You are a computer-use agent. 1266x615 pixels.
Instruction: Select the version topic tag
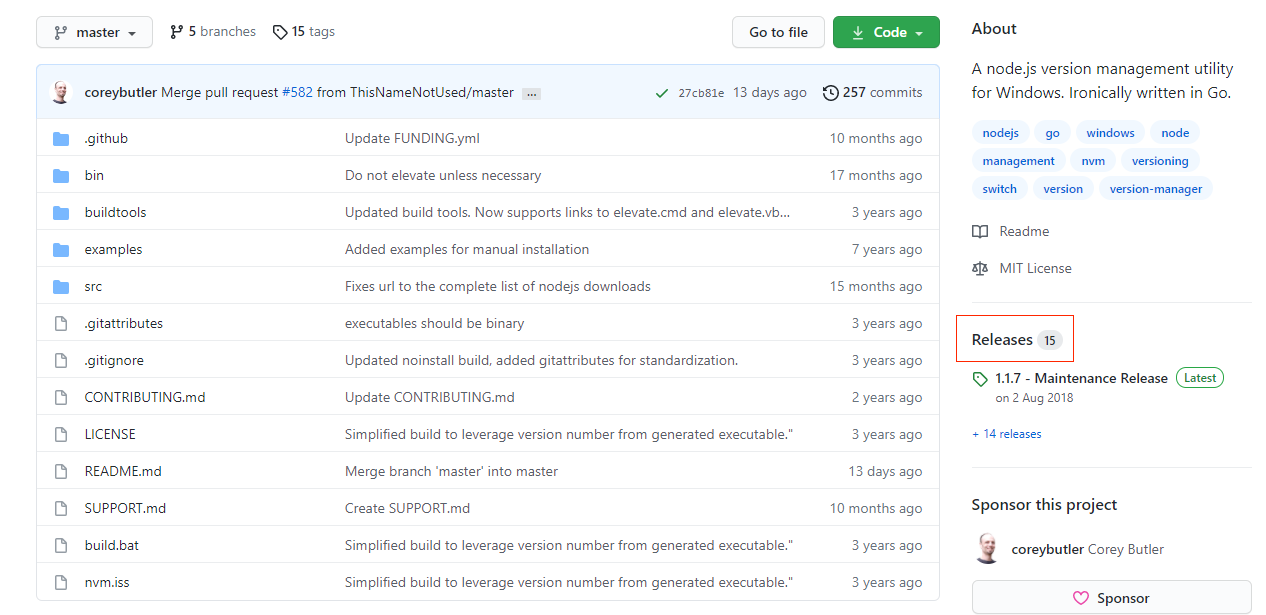pyautogui.click(x=1063, y=189)
